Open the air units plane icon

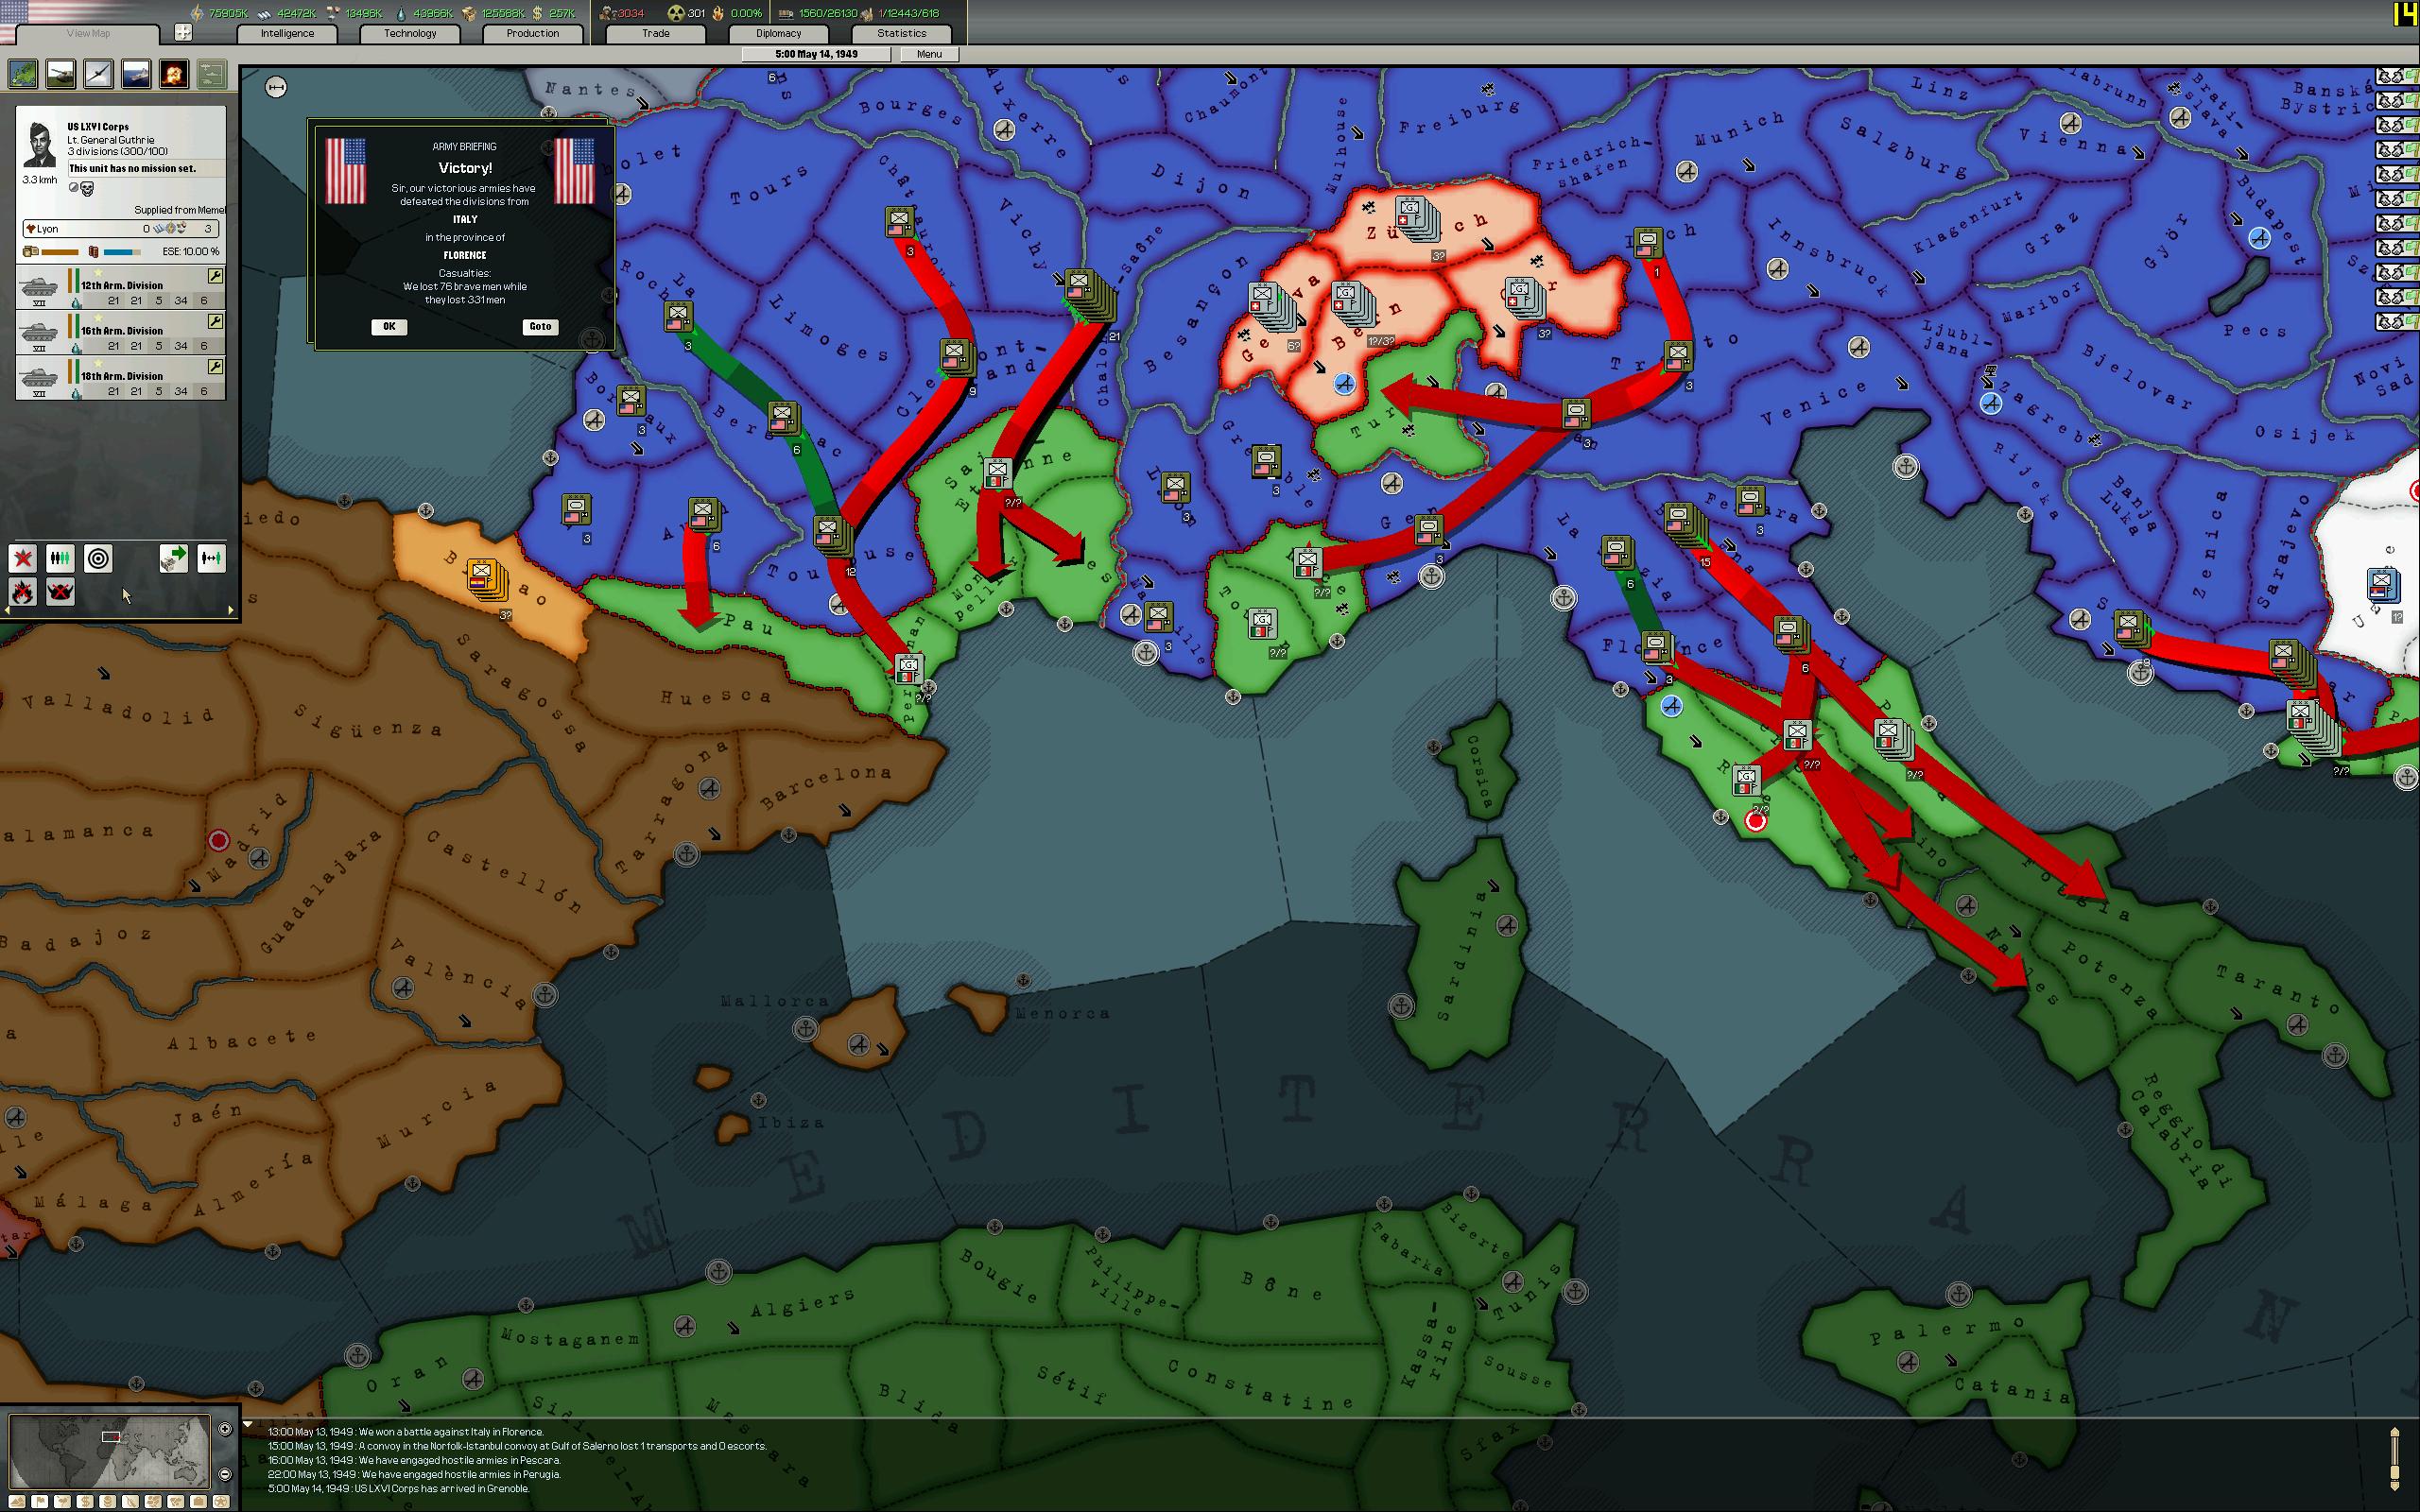(x=98, y=74)
